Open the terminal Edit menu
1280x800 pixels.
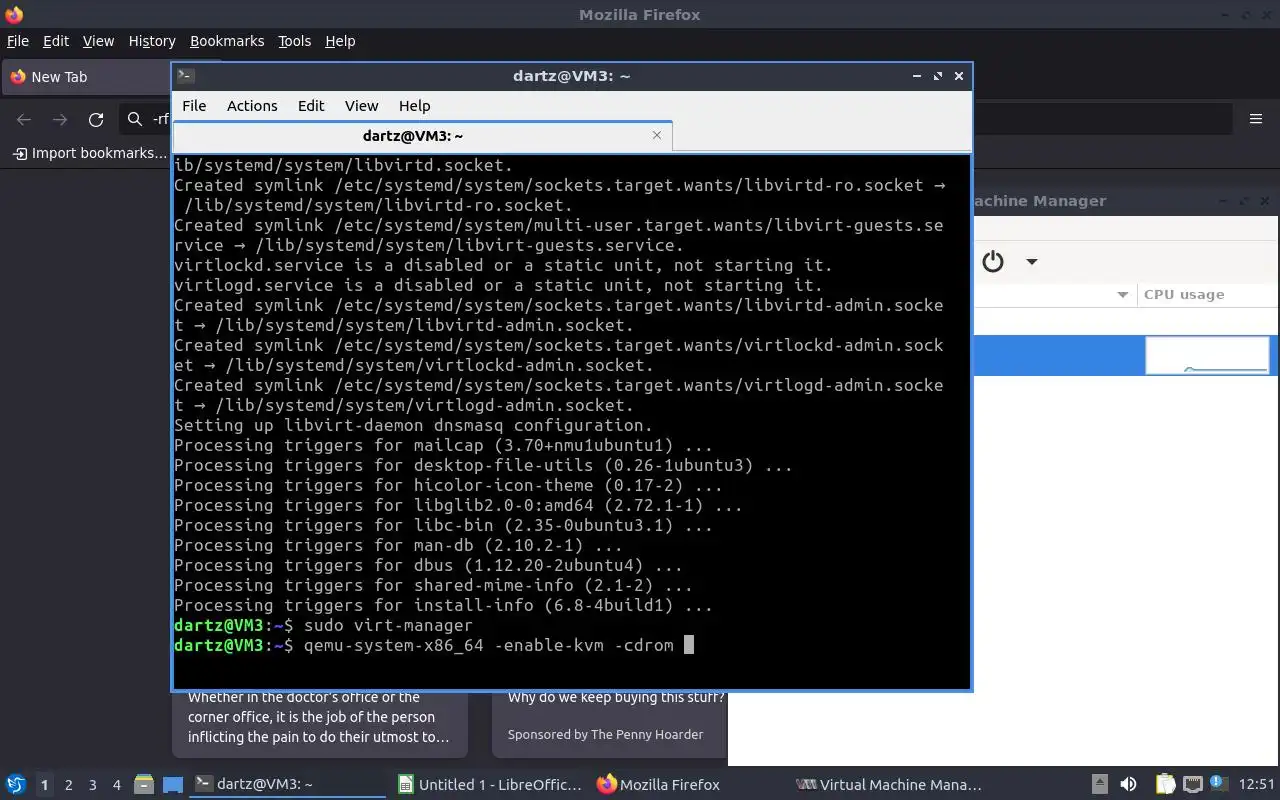311,105
